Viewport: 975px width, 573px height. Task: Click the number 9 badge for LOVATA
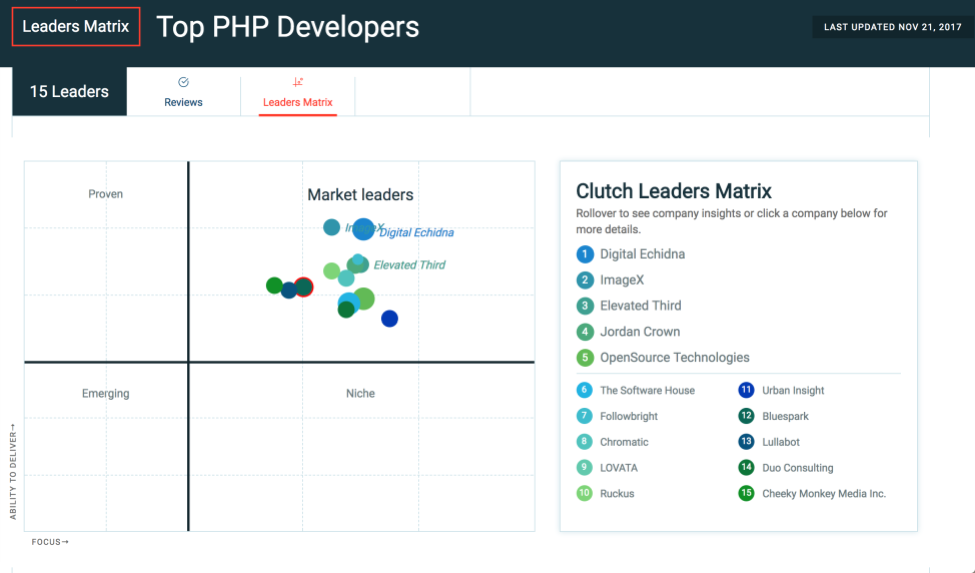pyautogui.click(x=585, y=467)
